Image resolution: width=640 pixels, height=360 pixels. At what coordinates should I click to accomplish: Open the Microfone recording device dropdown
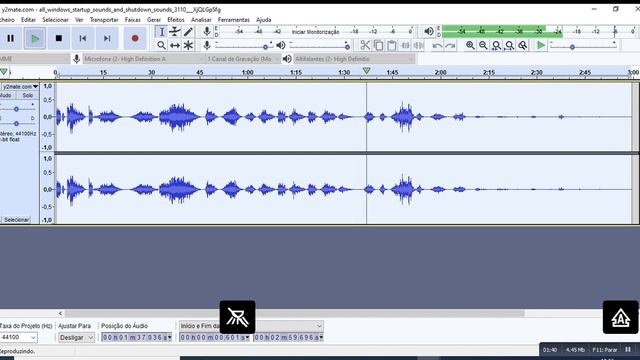point(143,59)
